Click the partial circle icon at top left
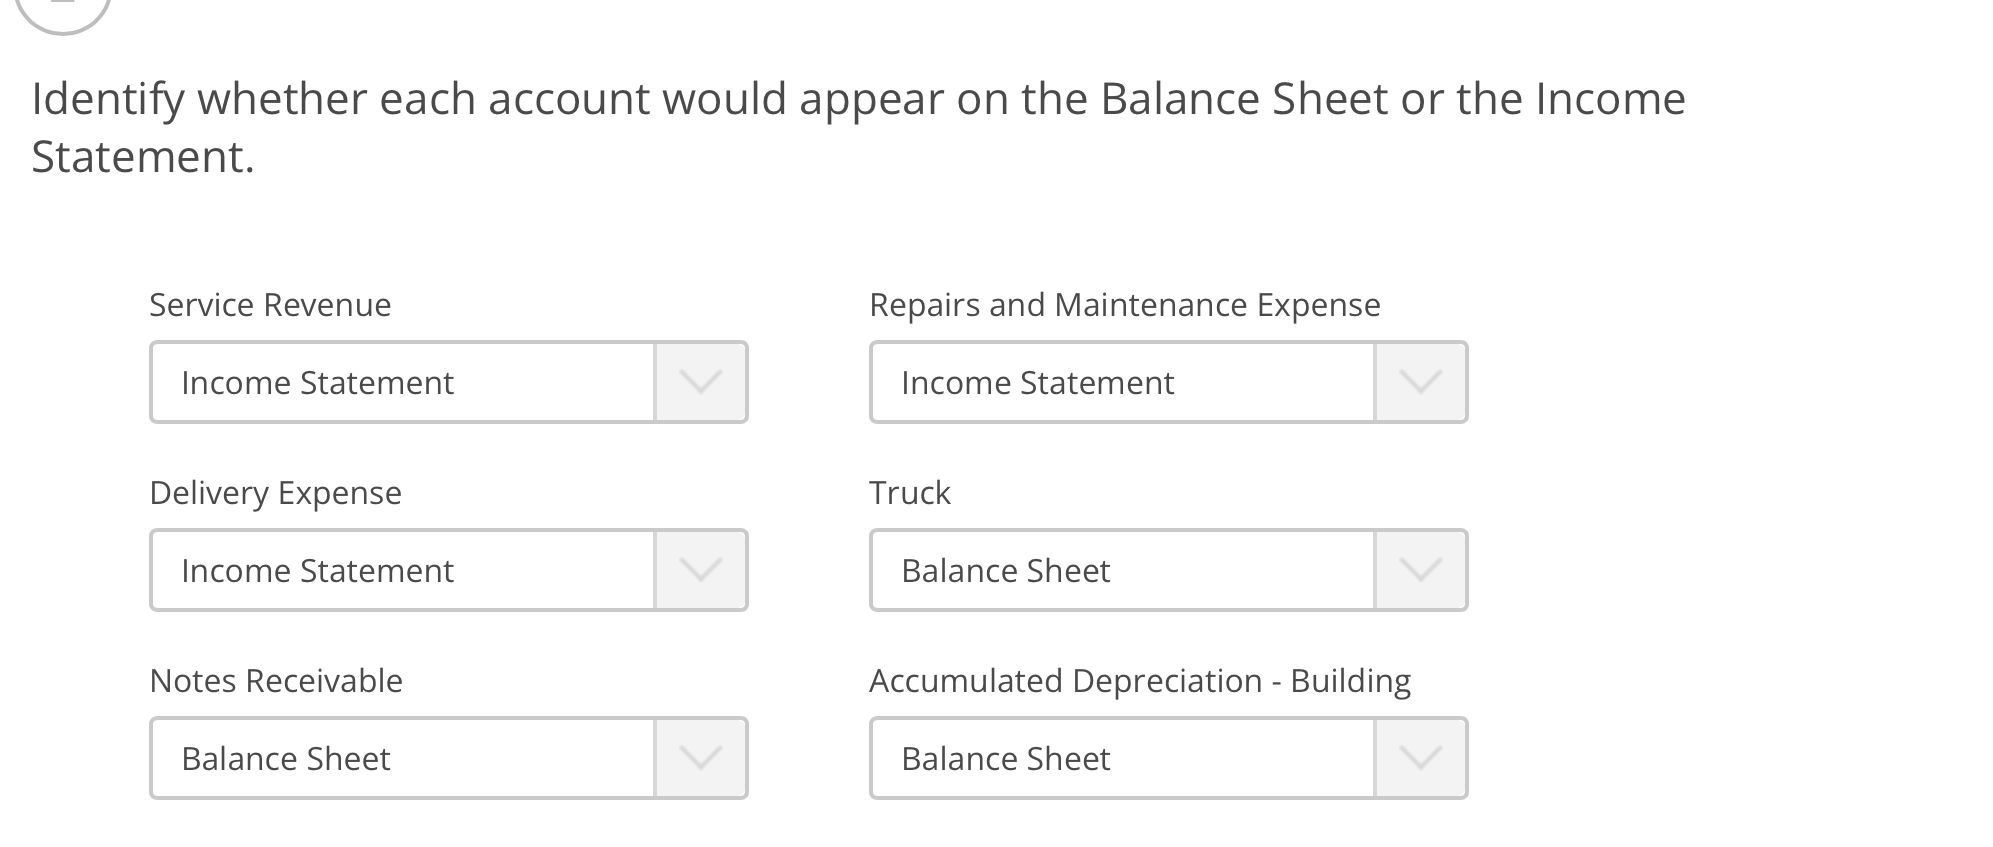This screenshot has width=1993, height=847. pos(62,10)
